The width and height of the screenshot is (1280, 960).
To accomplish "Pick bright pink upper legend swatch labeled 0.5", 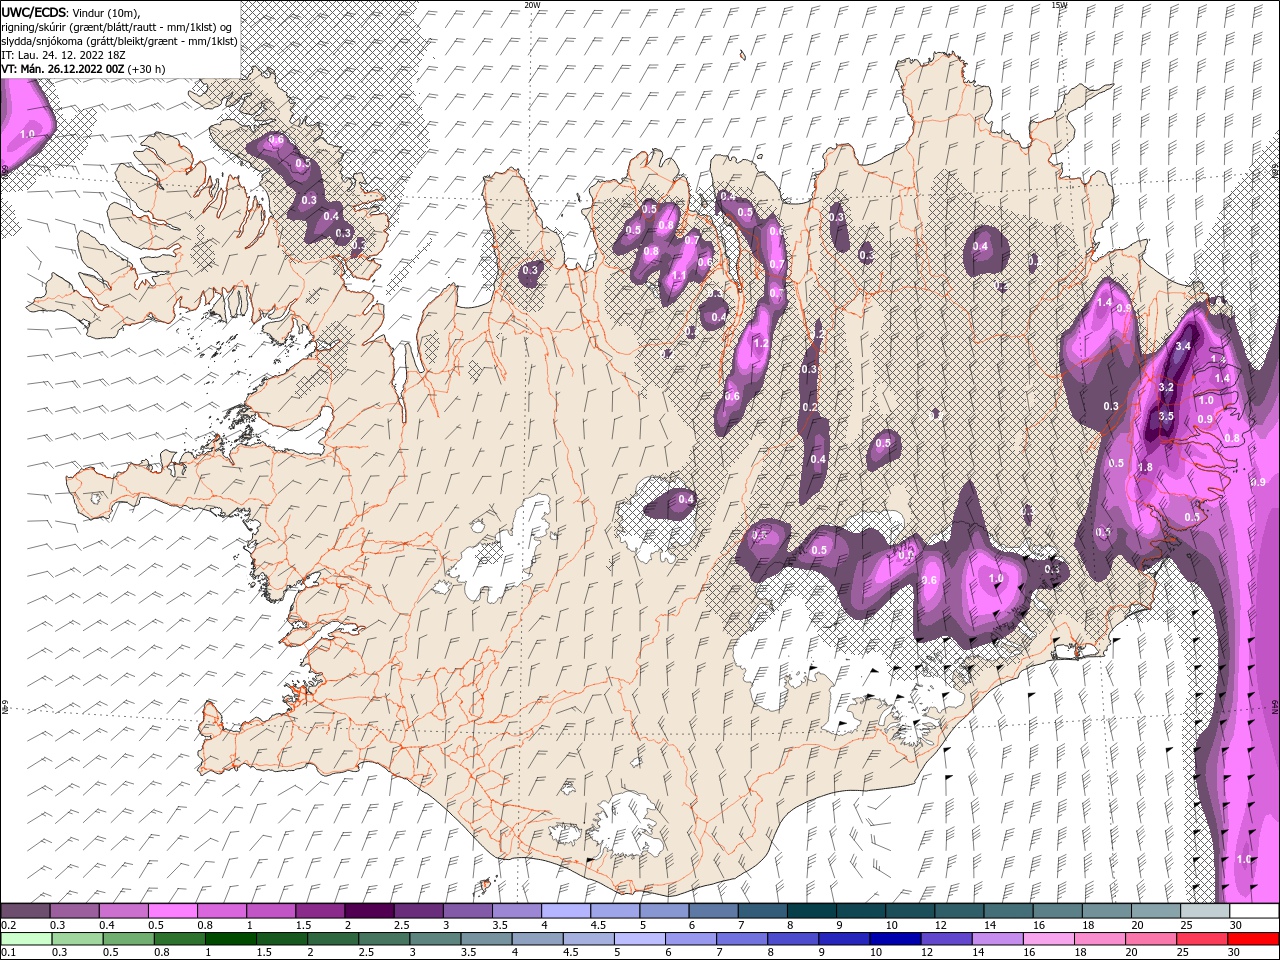I will [x=172, y=911].
